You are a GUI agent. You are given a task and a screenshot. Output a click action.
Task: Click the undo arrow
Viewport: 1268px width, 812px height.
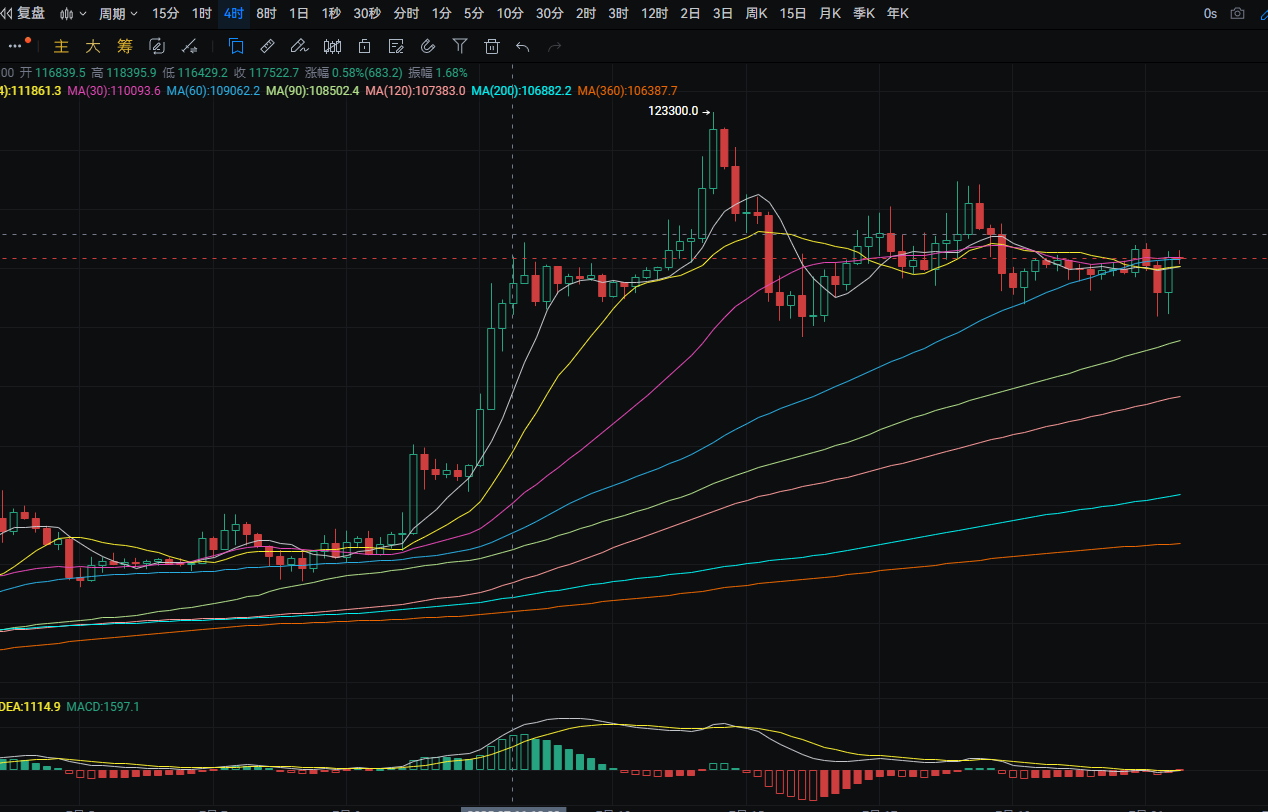[522, 46]
